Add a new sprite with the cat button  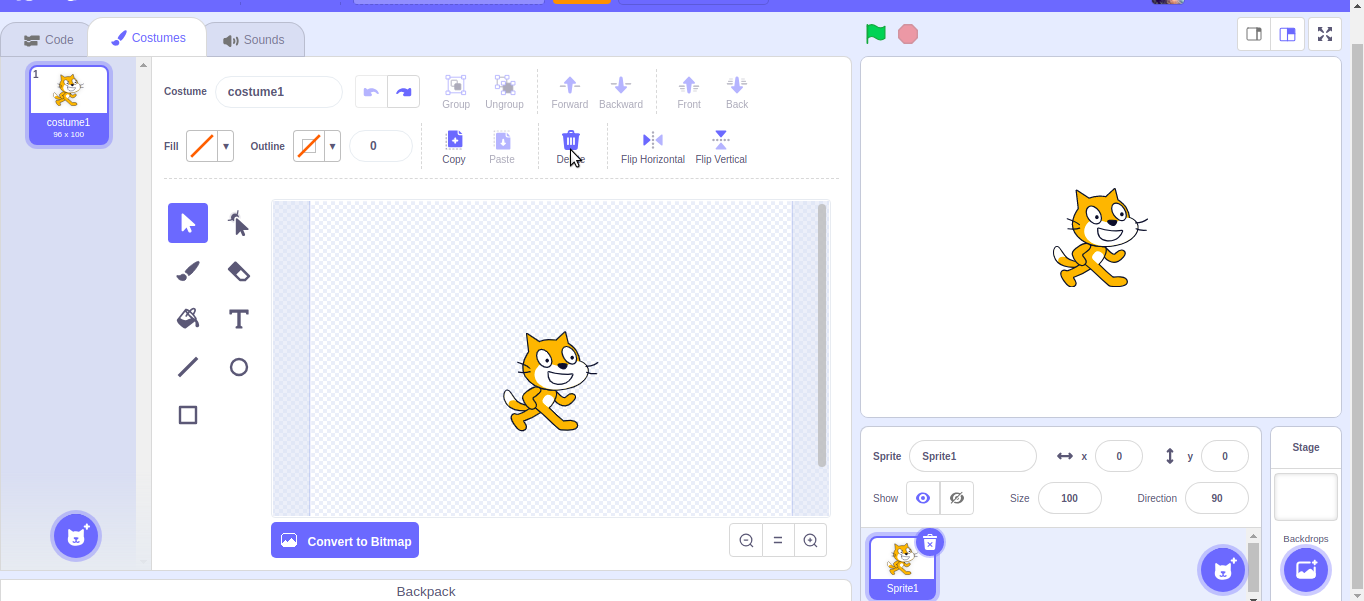click(1222, 569)
